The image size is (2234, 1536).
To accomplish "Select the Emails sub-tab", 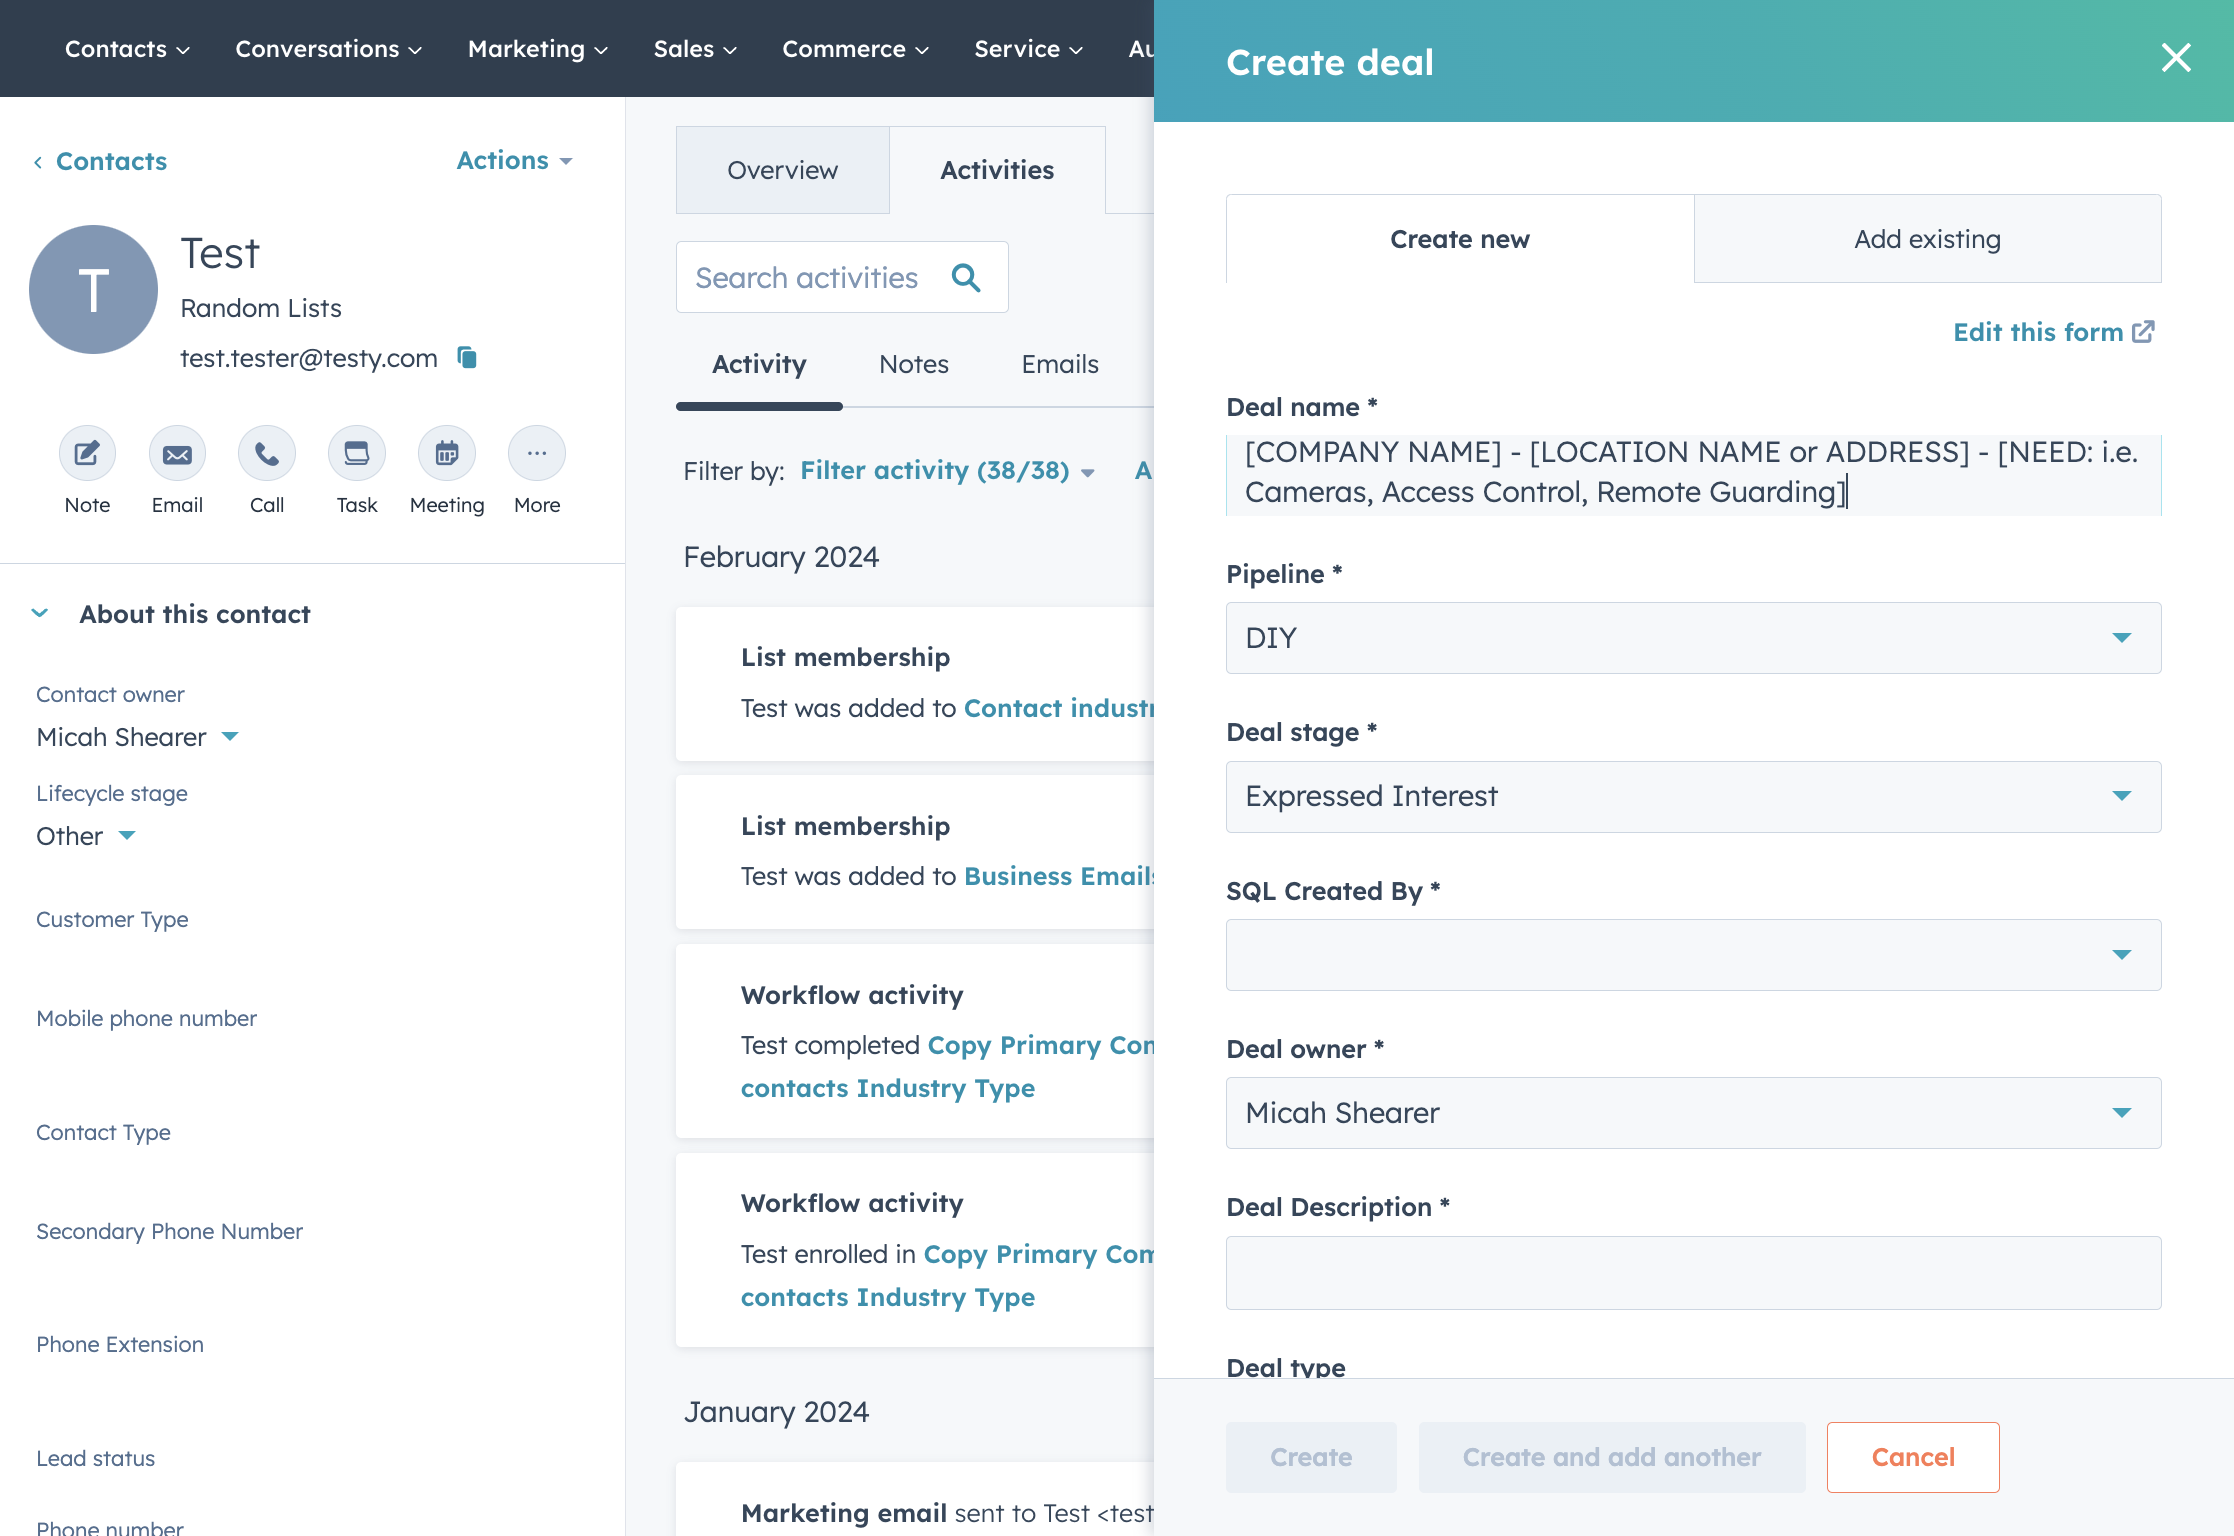I will pos(1060,365).
